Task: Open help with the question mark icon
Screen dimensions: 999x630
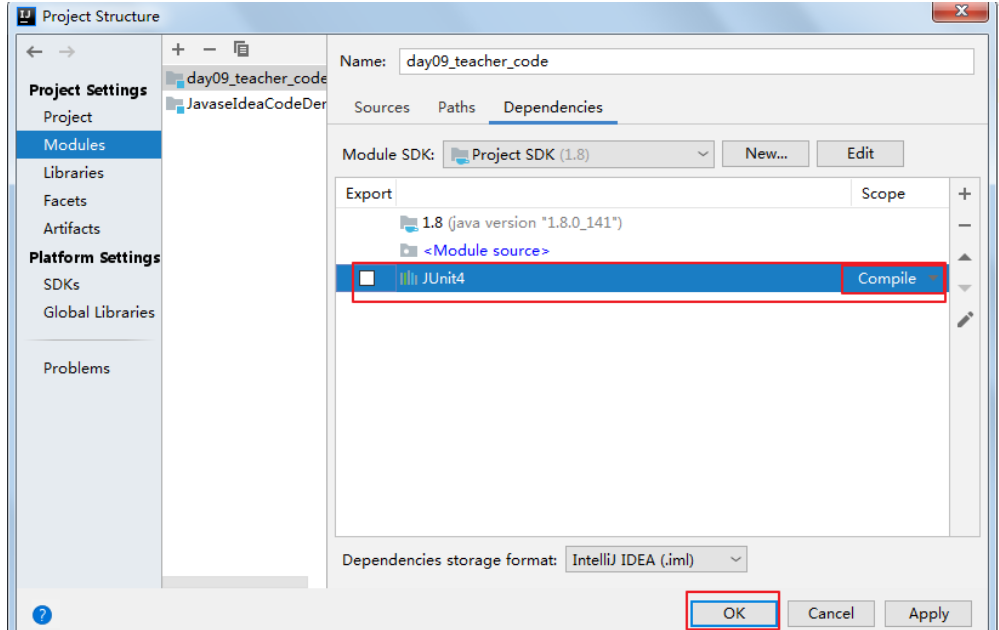Action: [x=42, y=615]
